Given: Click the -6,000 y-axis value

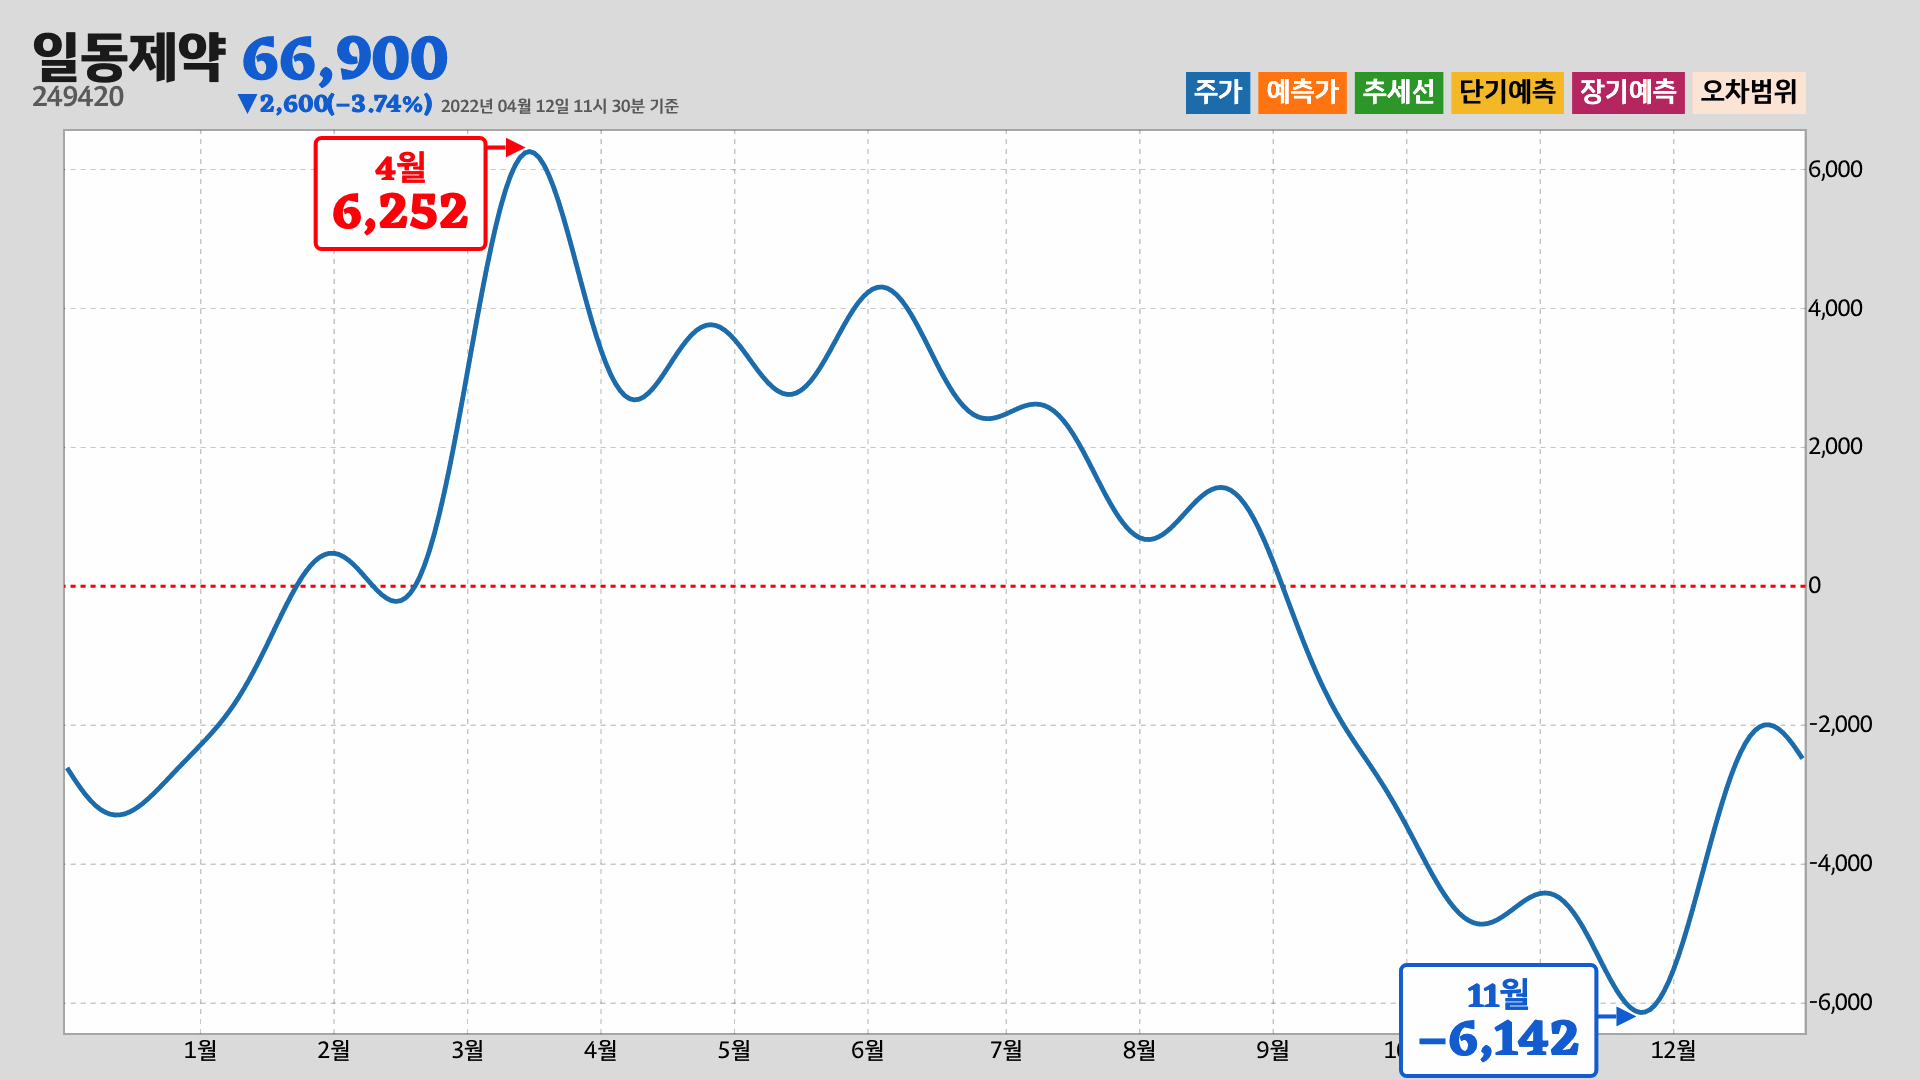Looking at the screenshot, I should click(x=1840, y=1002).
